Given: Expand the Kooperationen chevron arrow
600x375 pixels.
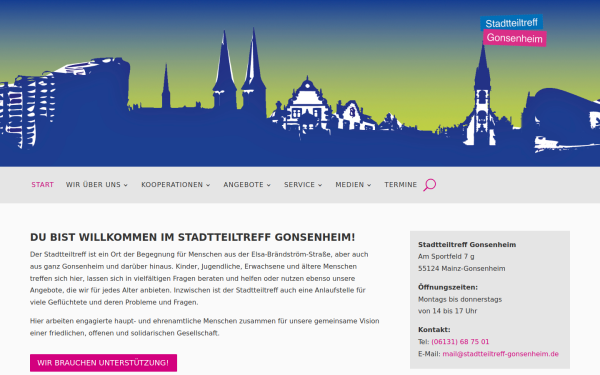Looking at the screenshot, I should point(208,185).
